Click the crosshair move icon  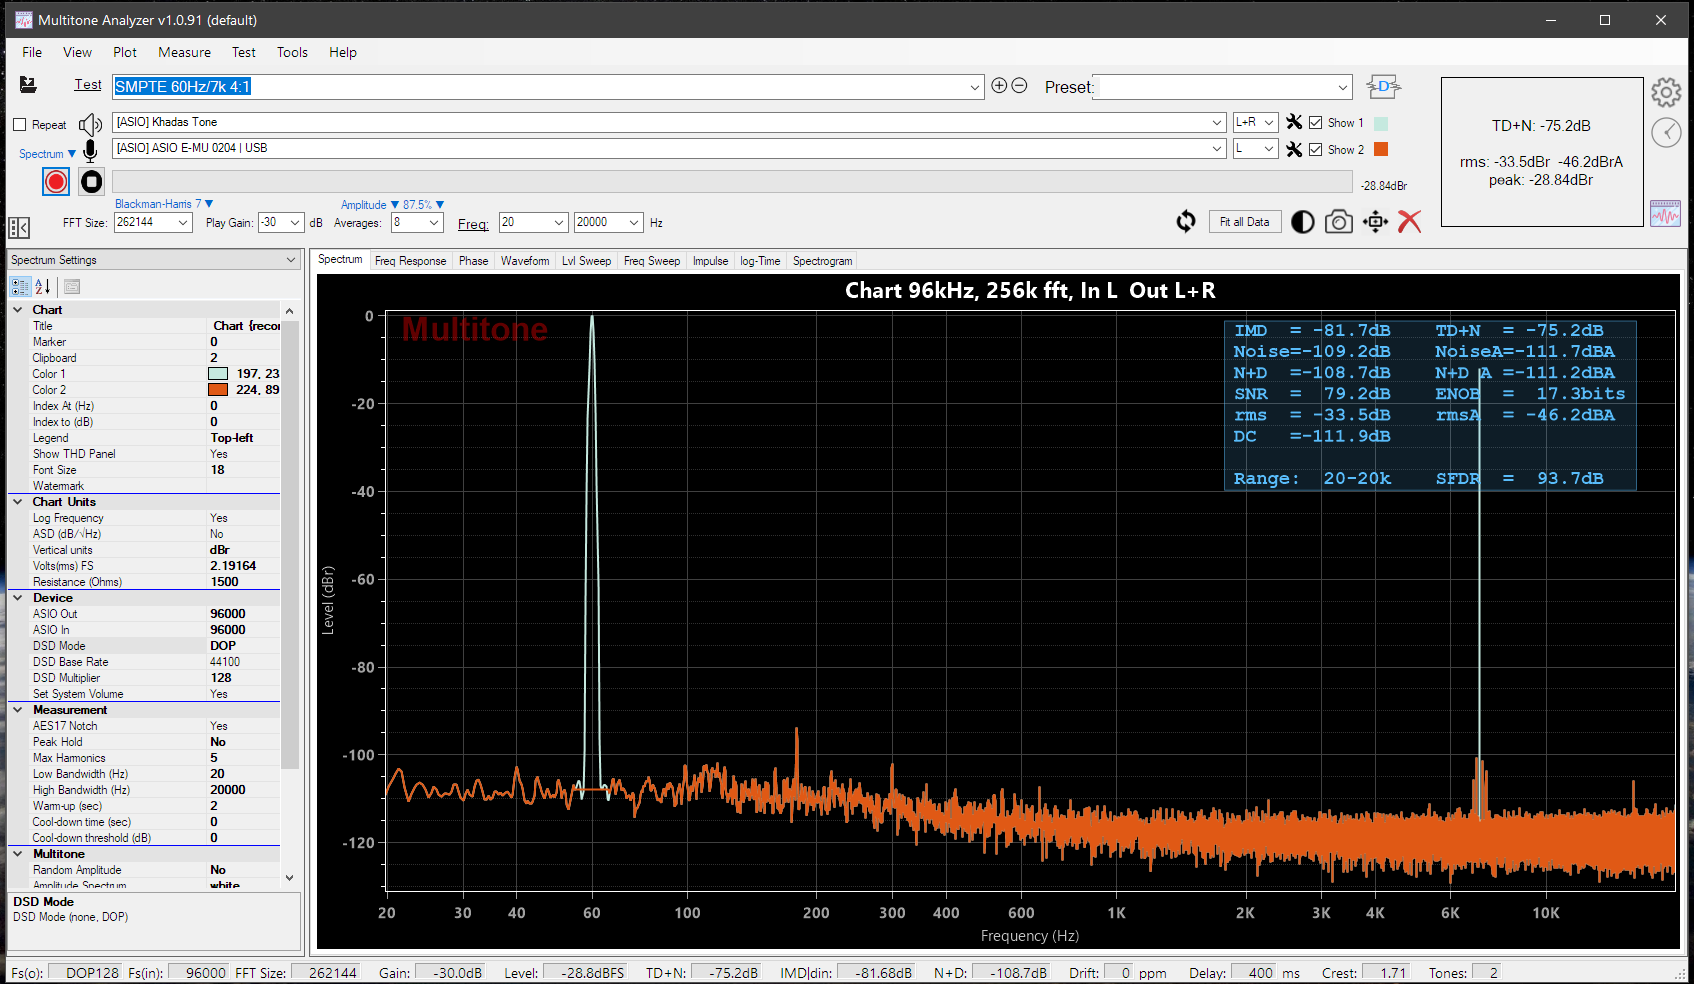click(x=1375, y=222)
